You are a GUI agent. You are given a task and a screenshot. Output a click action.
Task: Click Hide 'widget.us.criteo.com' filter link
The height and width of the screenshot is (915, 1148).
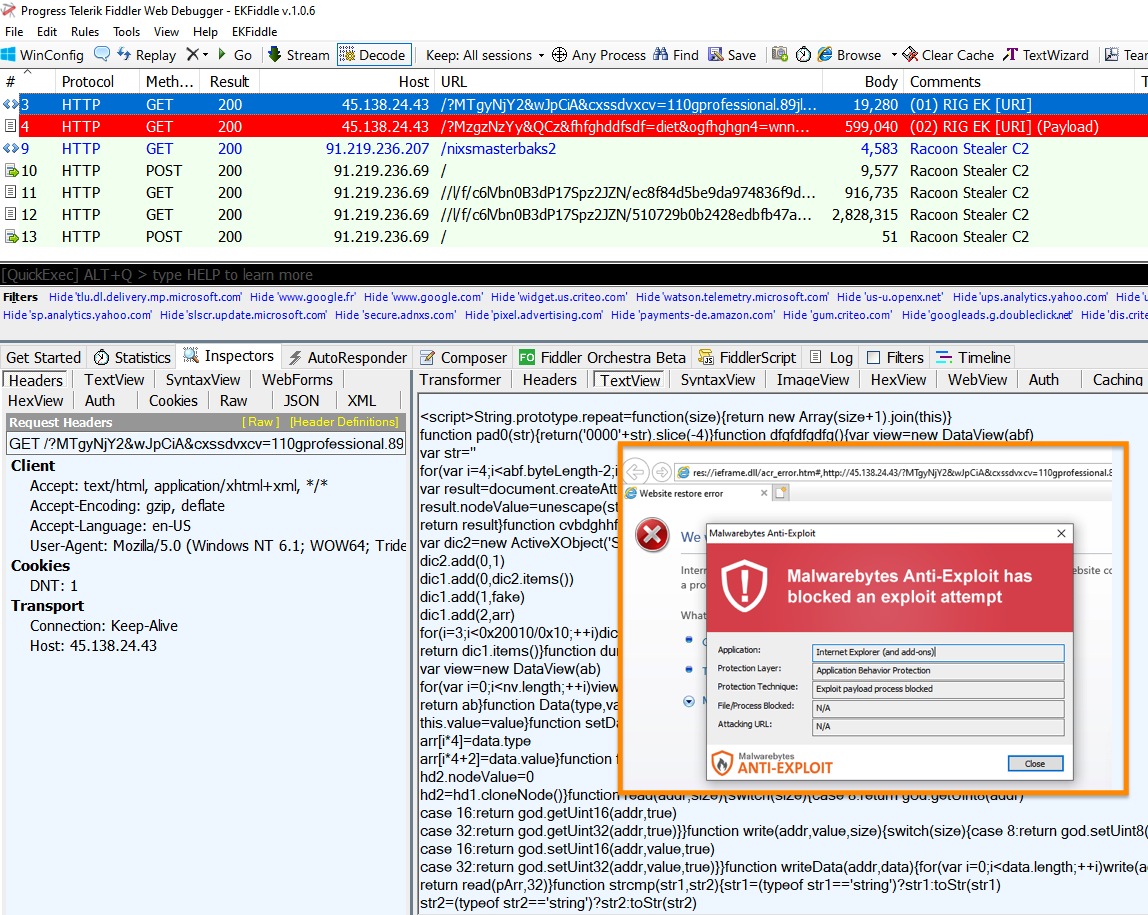(559, 297)
